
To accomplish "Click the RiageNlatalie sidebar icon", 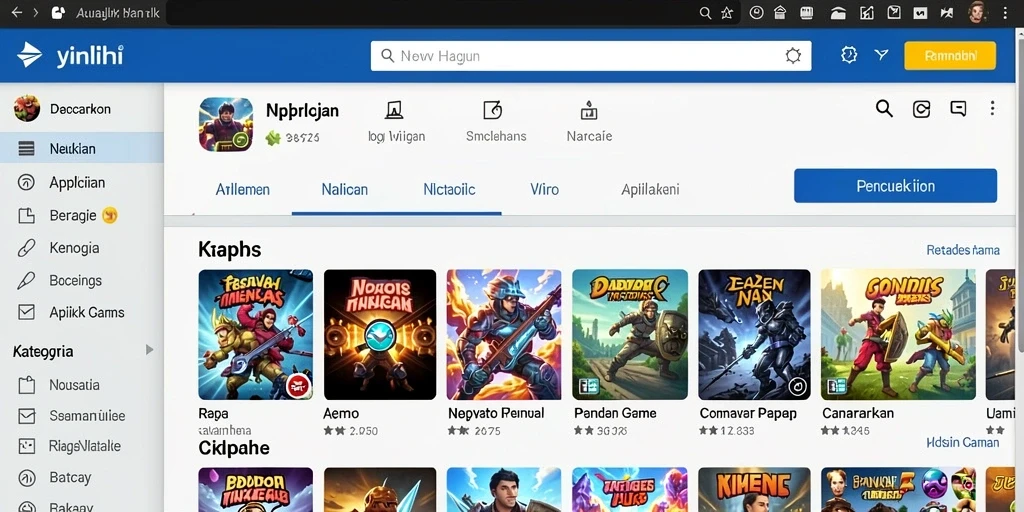I will [26, 447].
